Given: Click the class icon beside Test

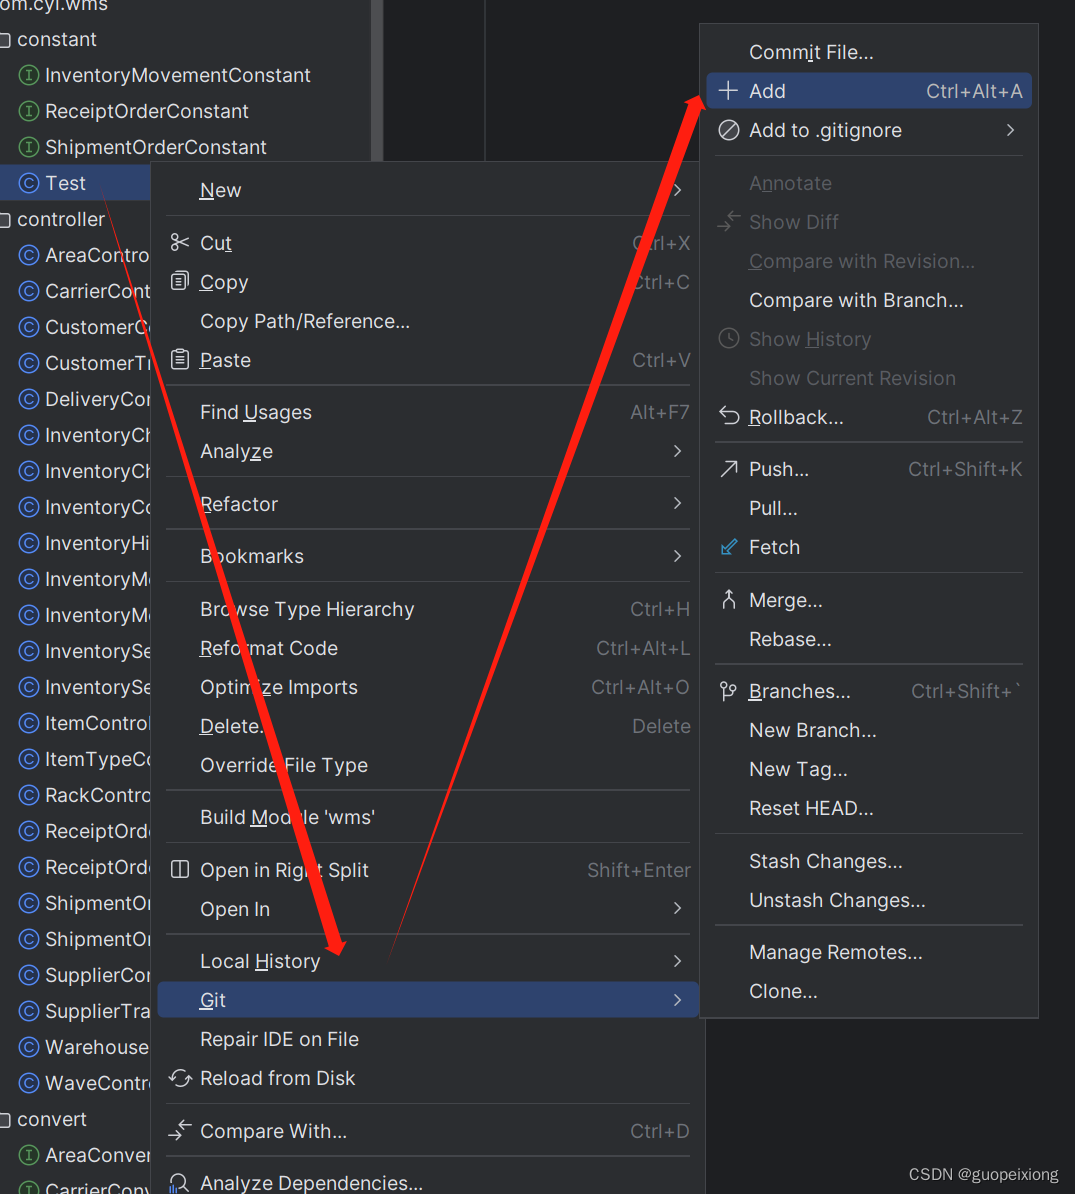Looking at the screenshot, I should point(28,183).
